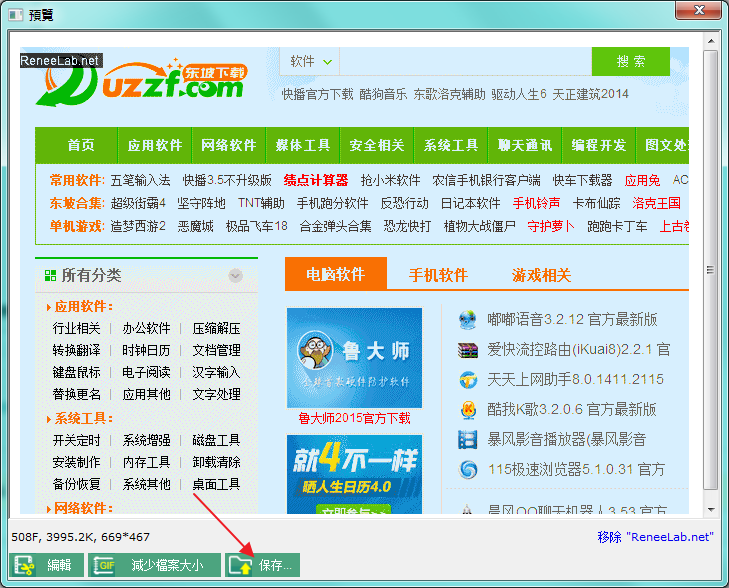
Task: Click the 天天上网助手 app icon
Action: click(468, 380)
